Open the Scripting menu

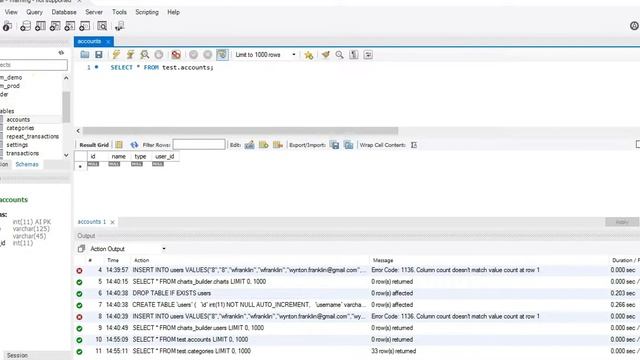point(147,12)
